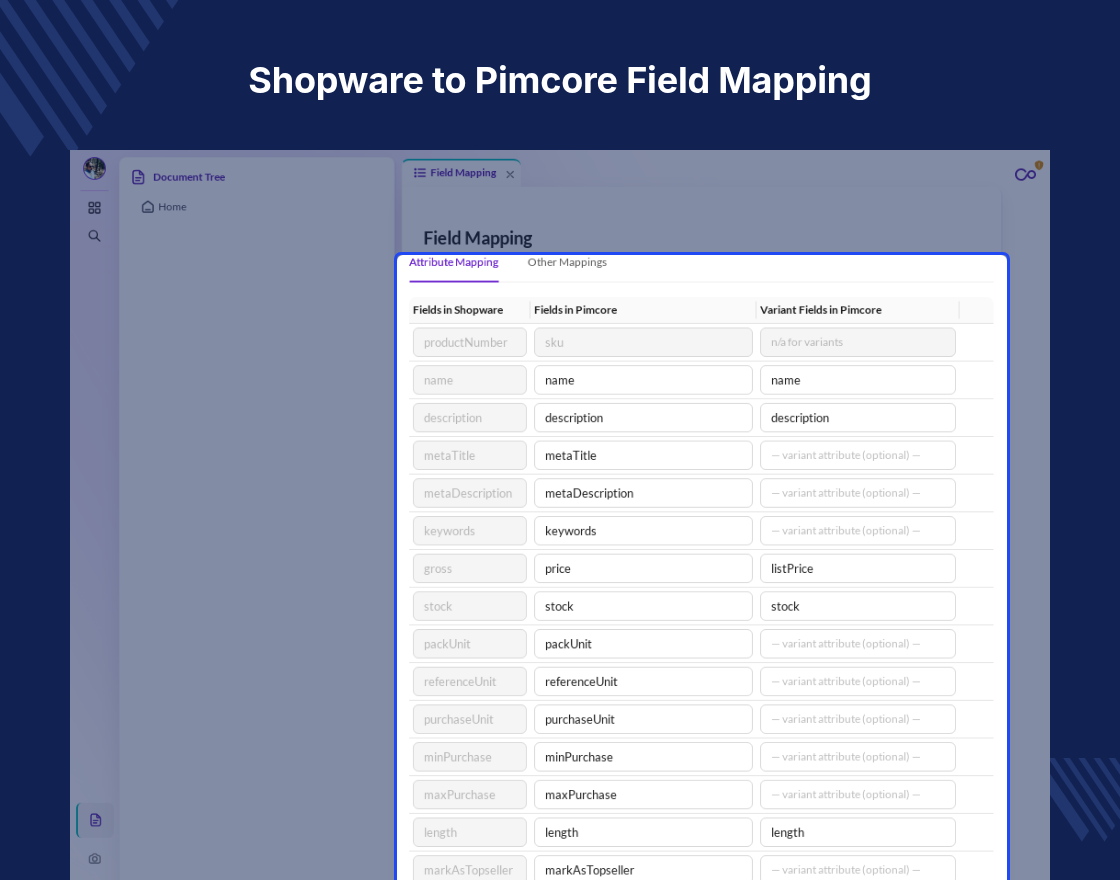Click the Pimcore maxPurchase field
The width and height of the screenshot is (1120, 880).
[643, 795]
